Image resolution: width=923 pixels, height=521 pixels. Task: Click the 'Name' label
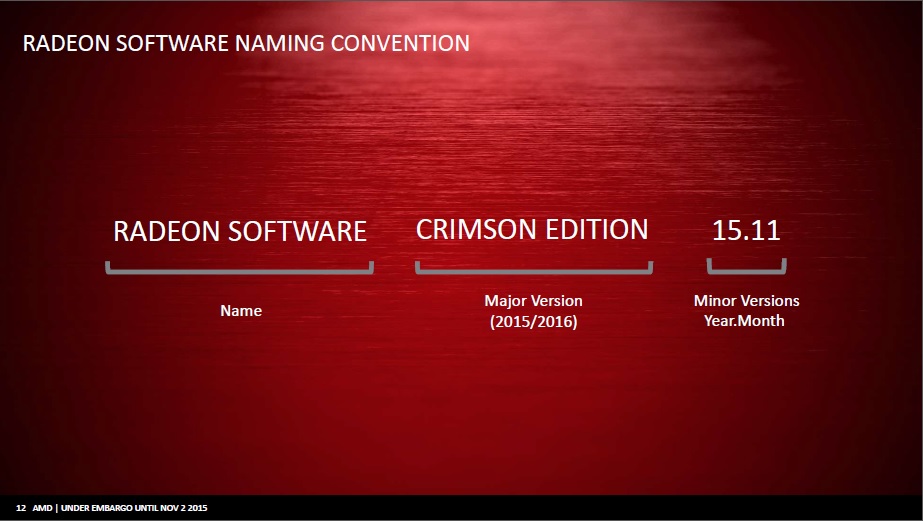tap(241, 311)
